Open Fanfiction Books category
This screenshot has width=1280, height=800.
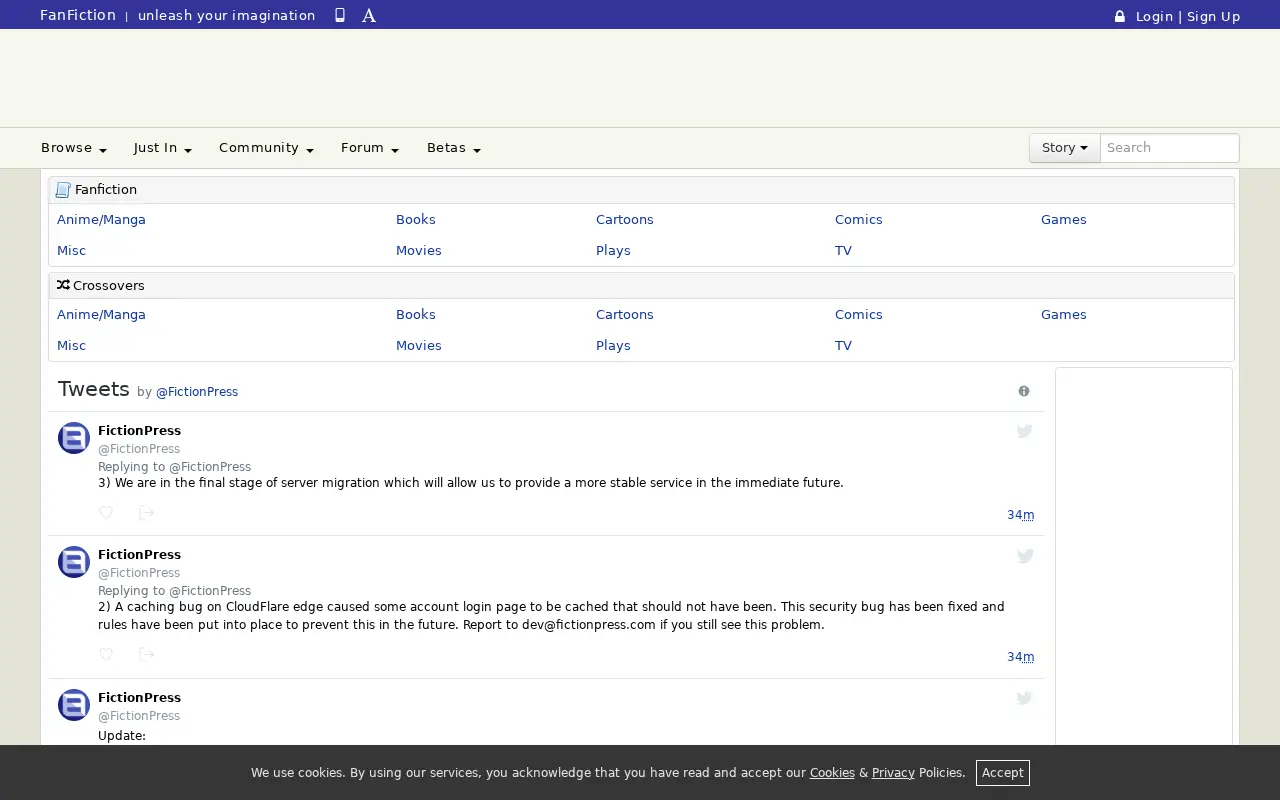[416, 220]
